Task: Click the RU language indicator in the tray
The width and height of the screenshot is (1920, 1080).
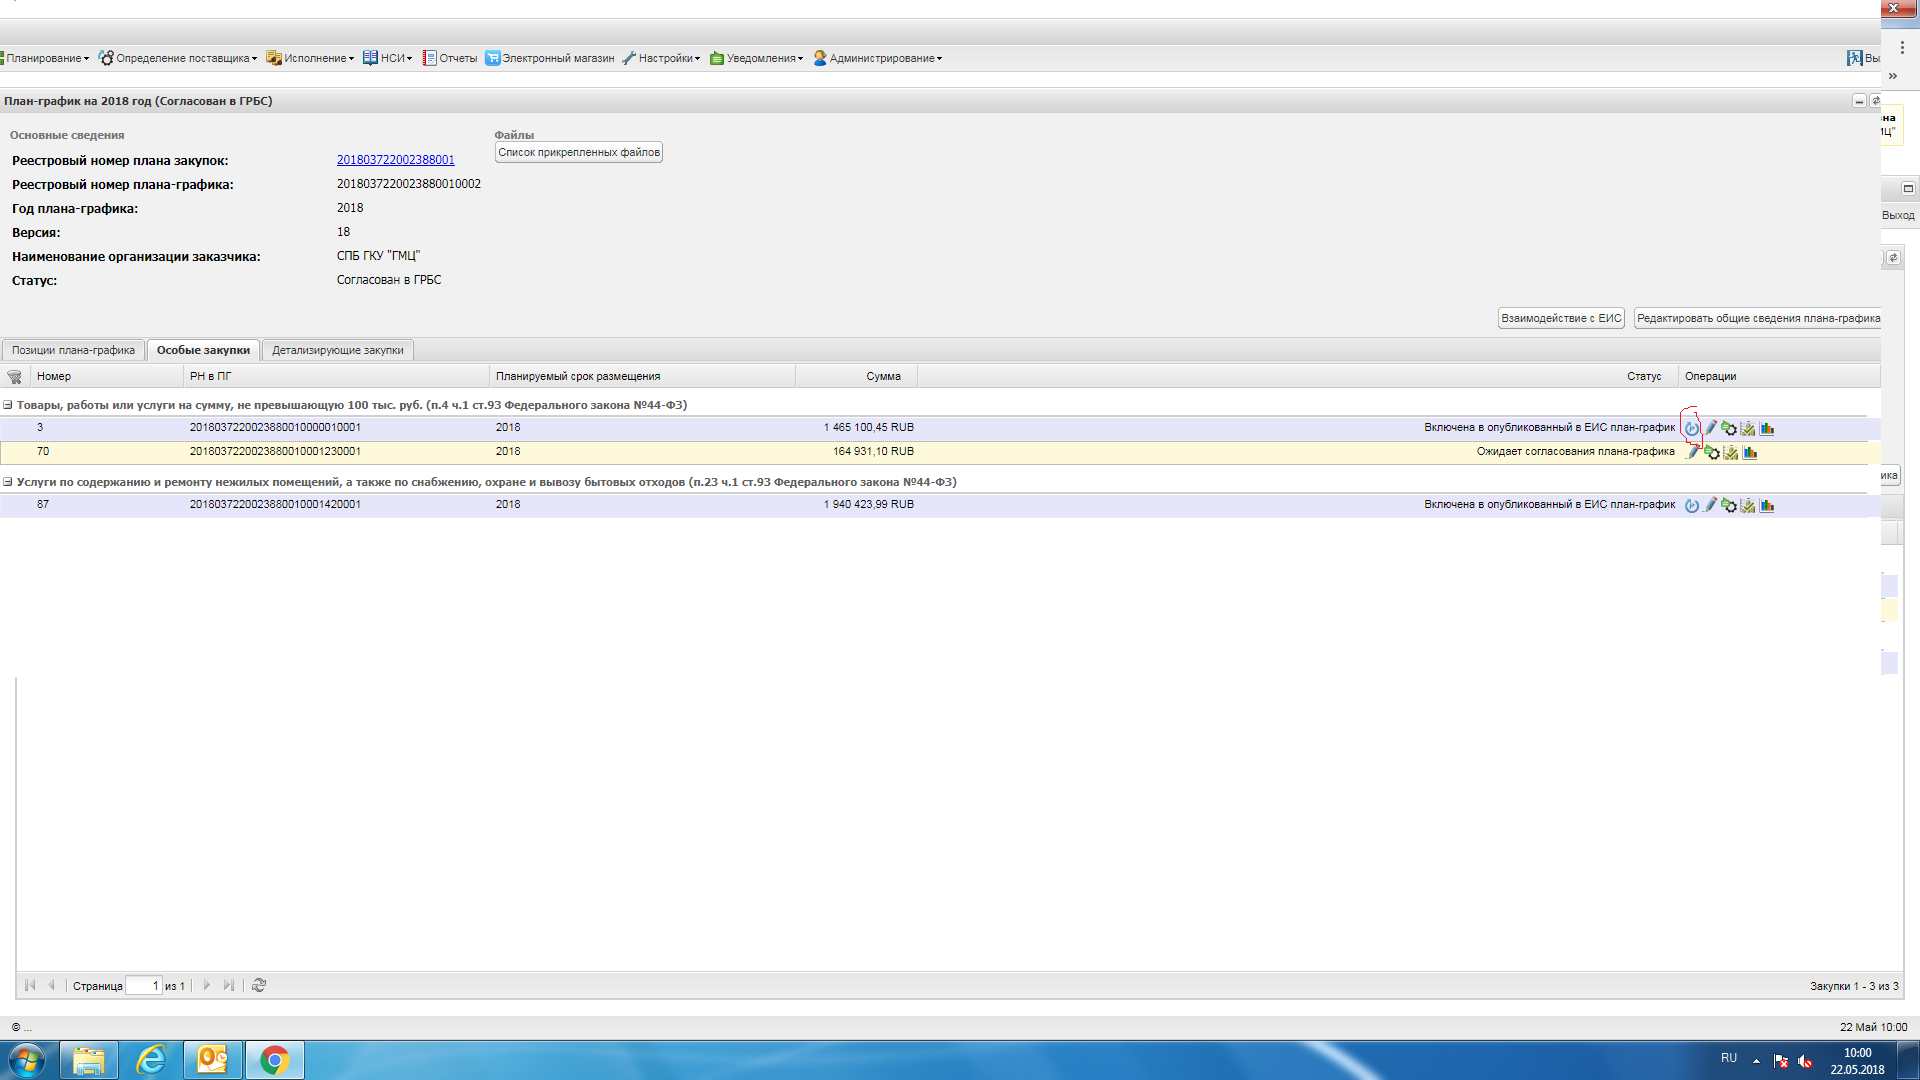Action: pos(1729,1058)
